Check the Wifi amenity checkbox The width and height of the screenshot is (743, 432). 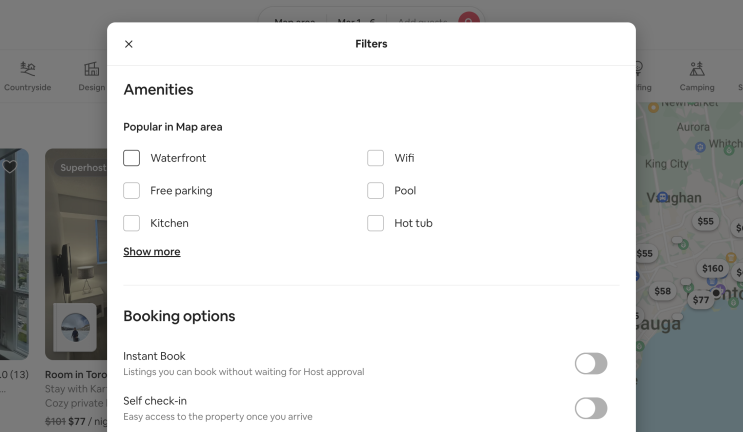coord(376,158)
